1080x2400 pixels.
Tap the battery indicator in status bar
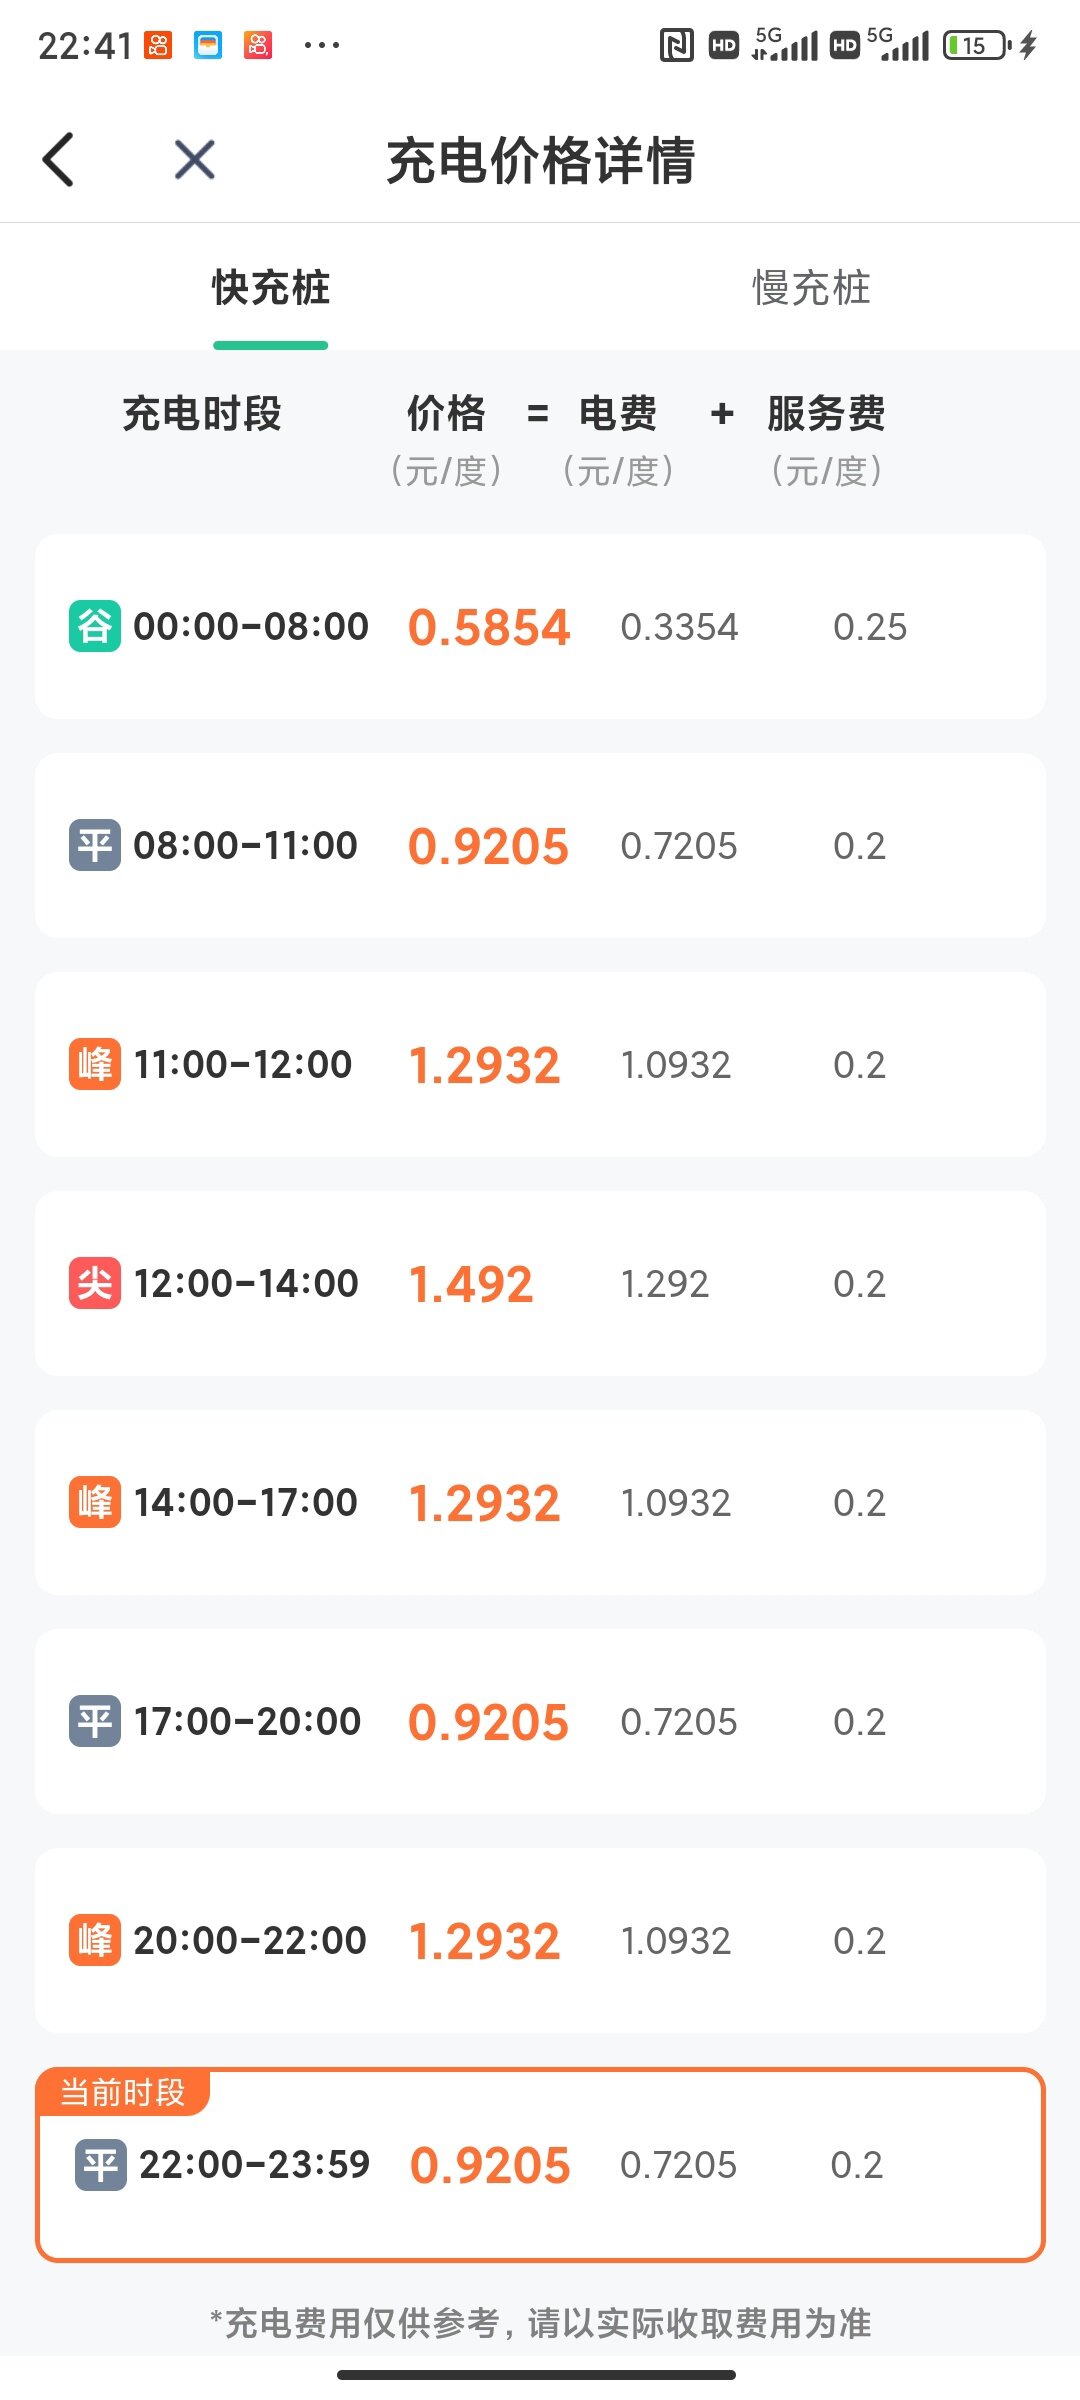point(977,45)
